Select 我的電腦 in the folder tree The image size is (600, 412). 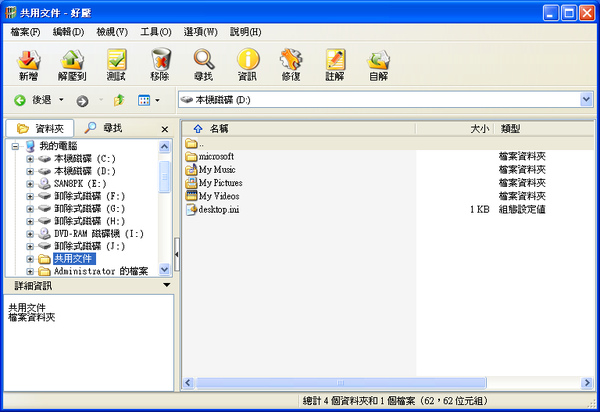tap(58, 146)
